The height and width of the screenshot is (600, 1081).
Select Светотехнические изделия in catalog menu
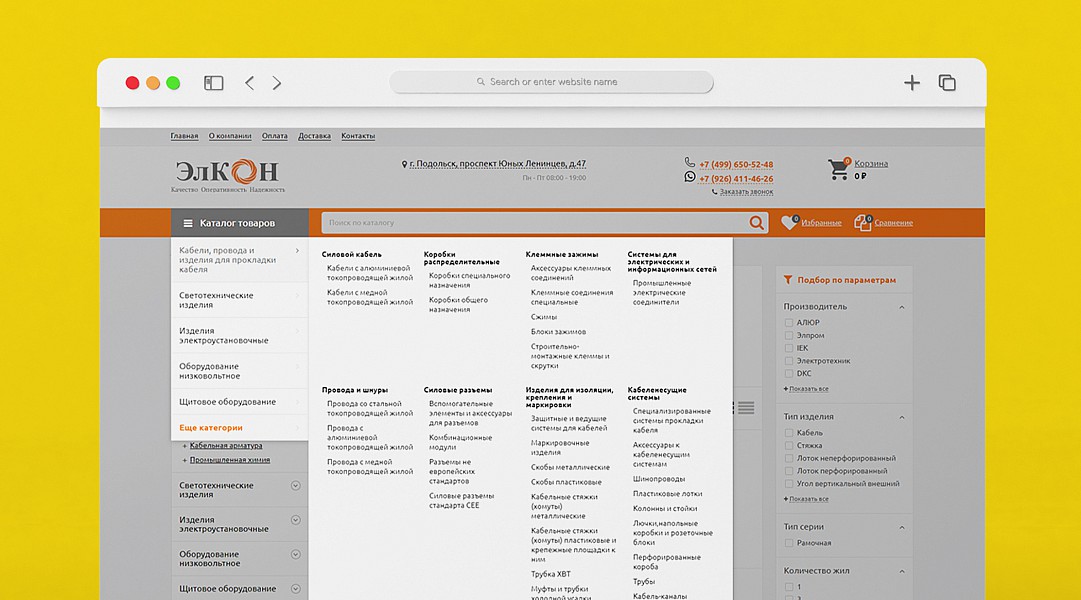click(x=238, y=300)
